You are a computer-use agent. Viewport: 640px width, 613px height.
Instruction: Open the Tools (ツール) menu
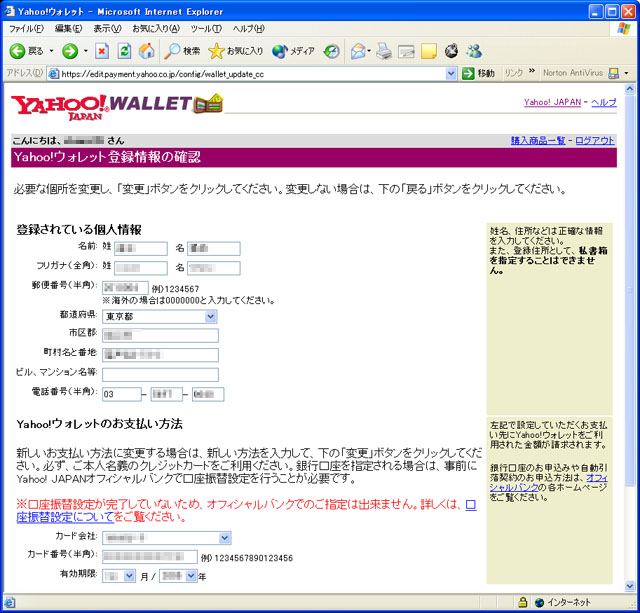(x=206, y=29)
